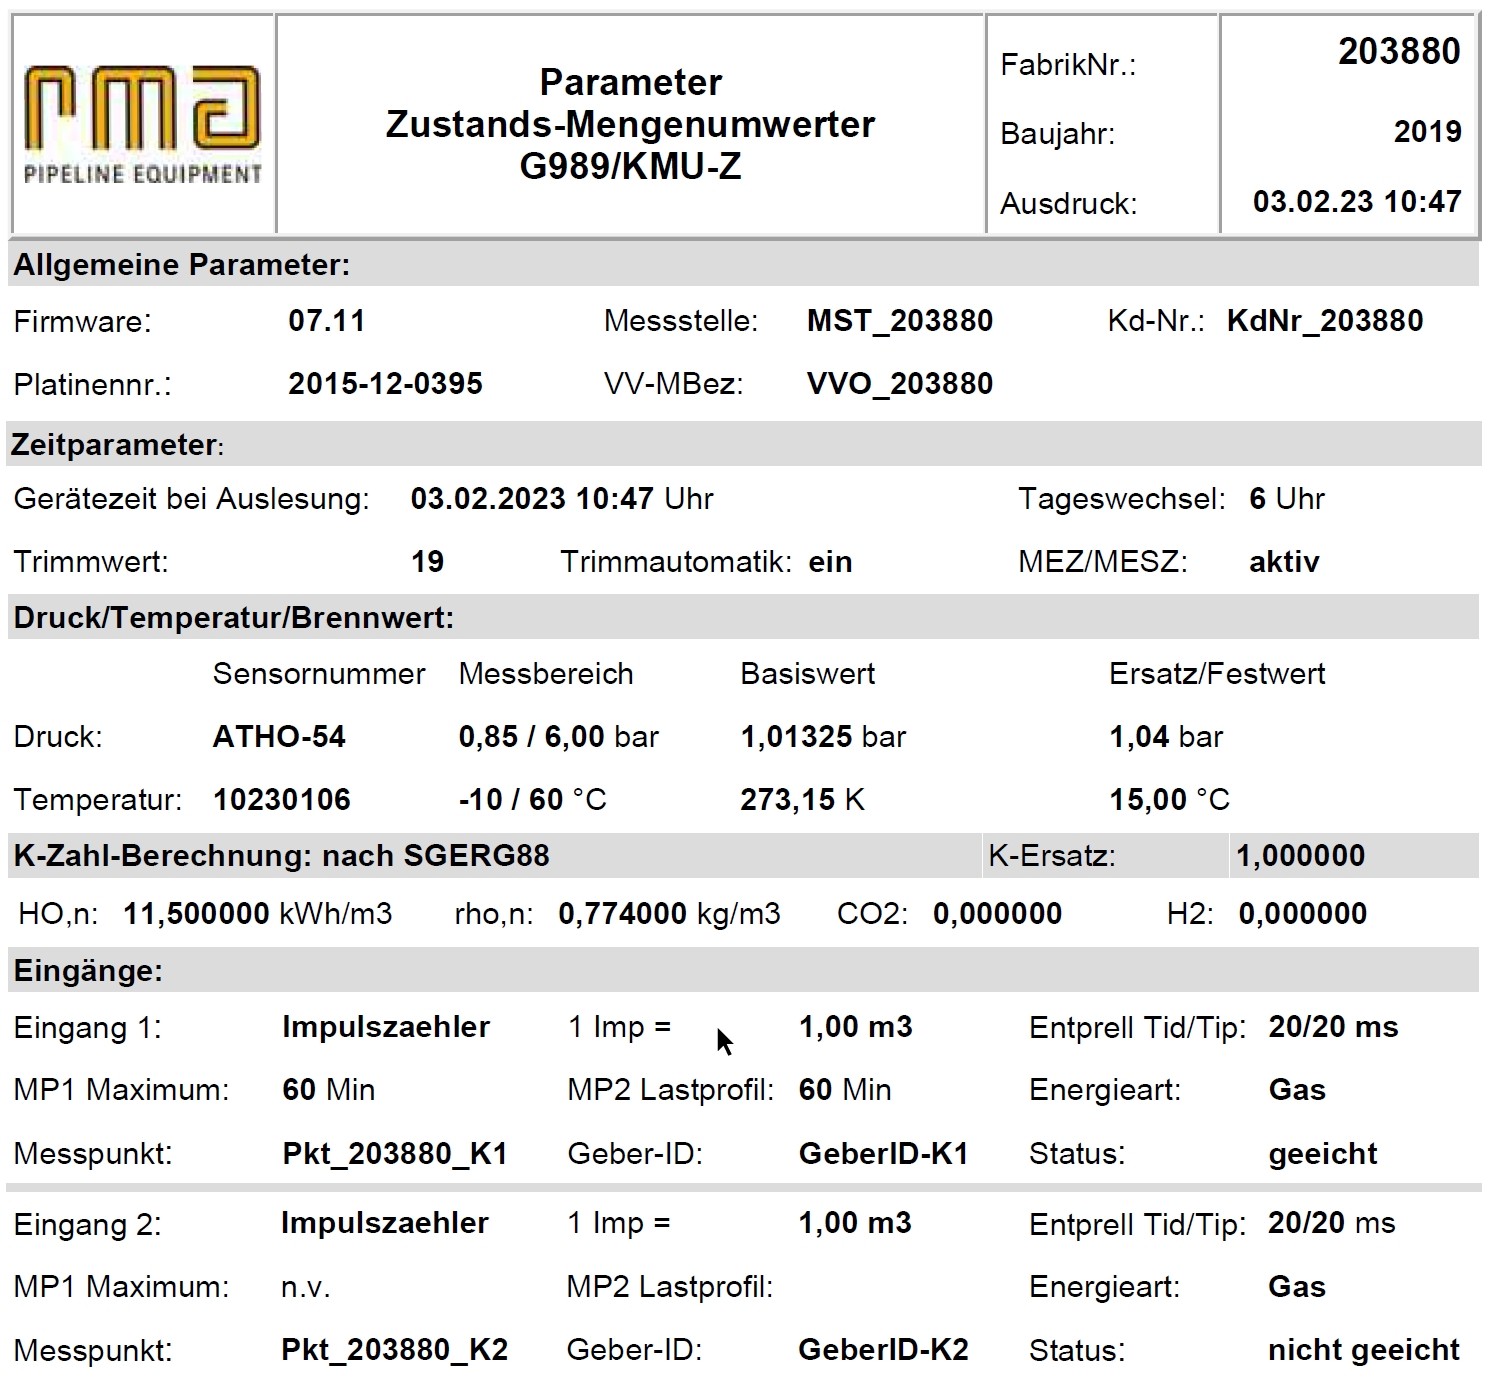Select the Messpunkt value Pkt_203880_K2
The height and width of the screenshot is (1378, 1501).
coord(395,1350)
